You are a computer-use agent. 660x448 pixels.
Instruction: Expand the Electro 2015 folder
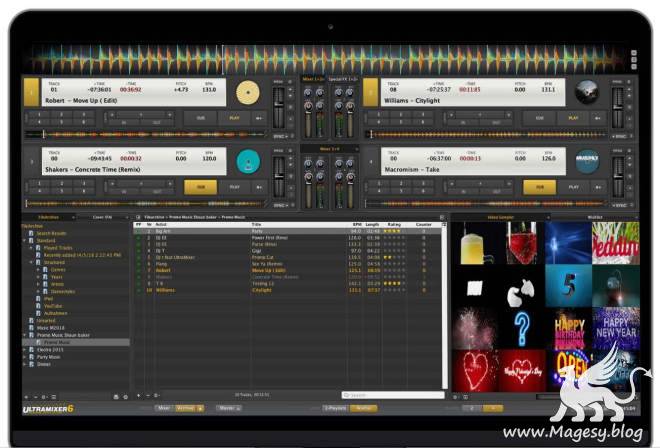point(24,350)
